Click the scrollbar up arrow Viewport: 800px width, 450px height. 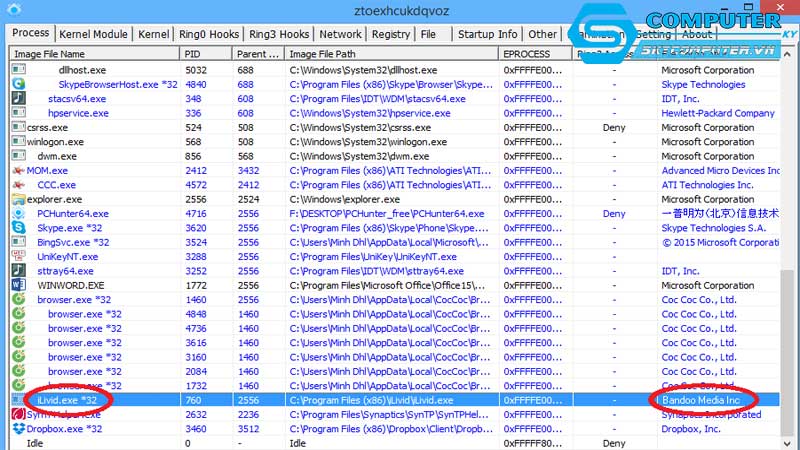pyautogui.click(x=787, y=54)
